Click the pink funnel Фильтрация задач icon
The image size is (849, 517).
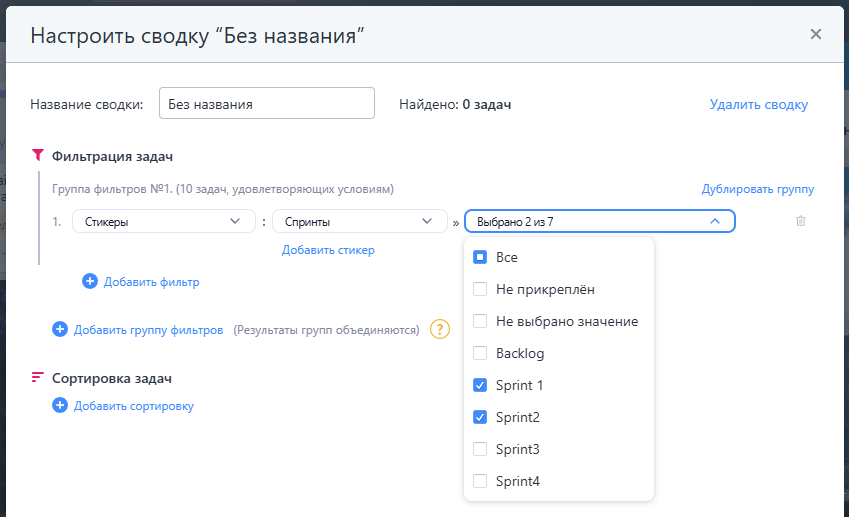[x=38, y=156]
